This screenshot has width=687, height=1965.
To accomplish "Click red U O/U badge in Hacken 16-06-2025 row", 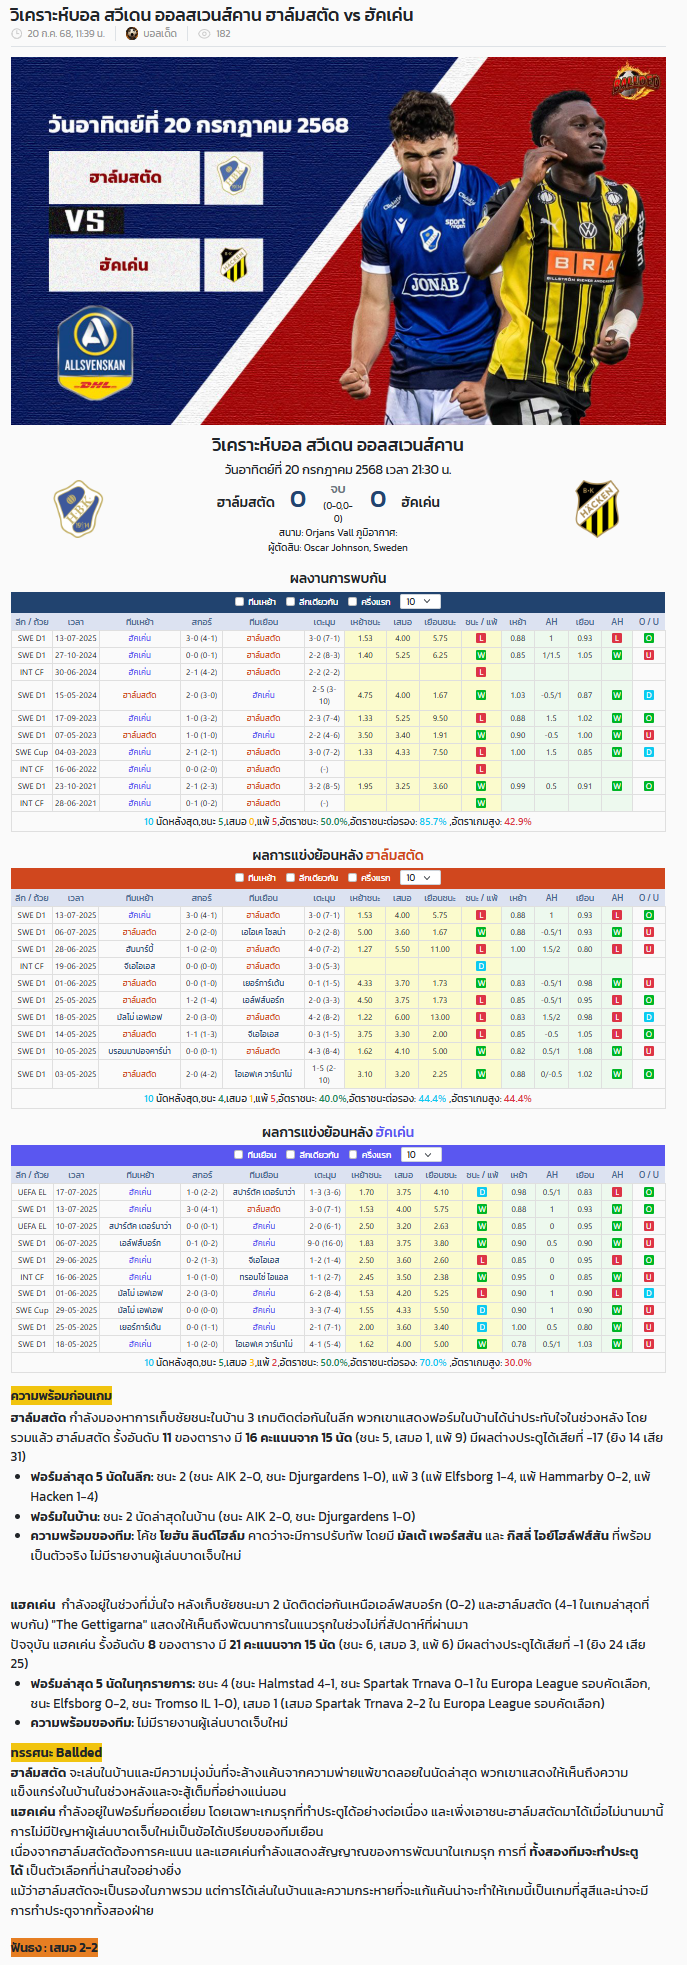I will point(649,1277).
